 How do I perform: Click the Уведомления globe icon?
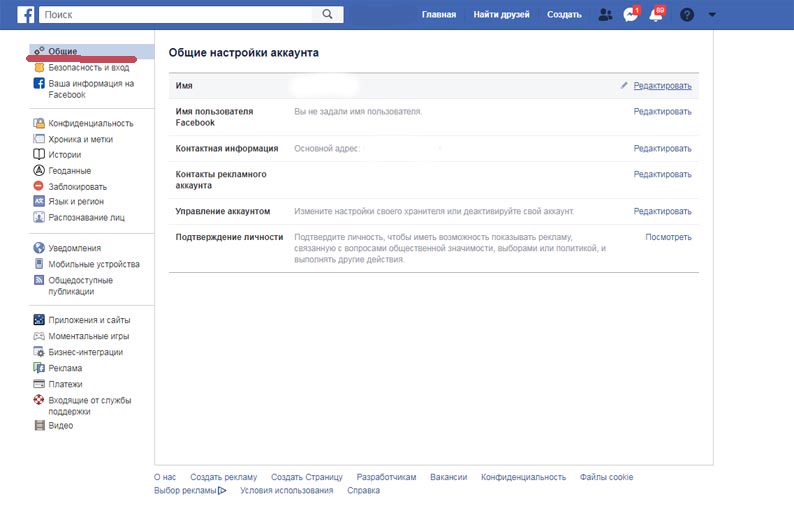(x=39, y=248)
